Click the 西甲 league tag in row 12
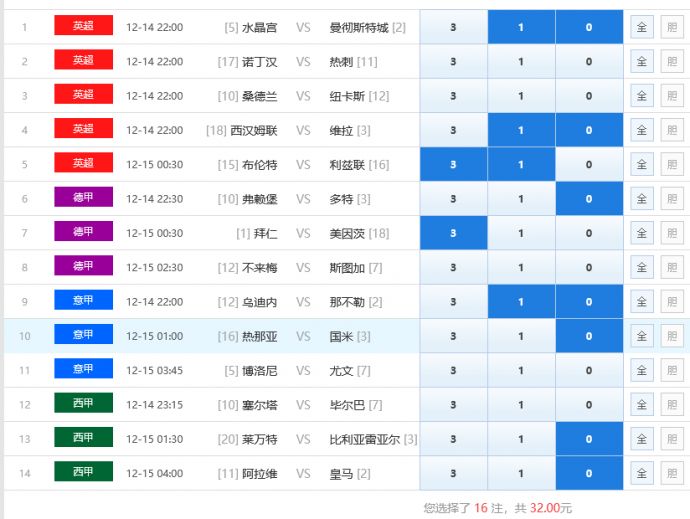Viewport: 690px width, 519px height. click(x=83, y=404)
